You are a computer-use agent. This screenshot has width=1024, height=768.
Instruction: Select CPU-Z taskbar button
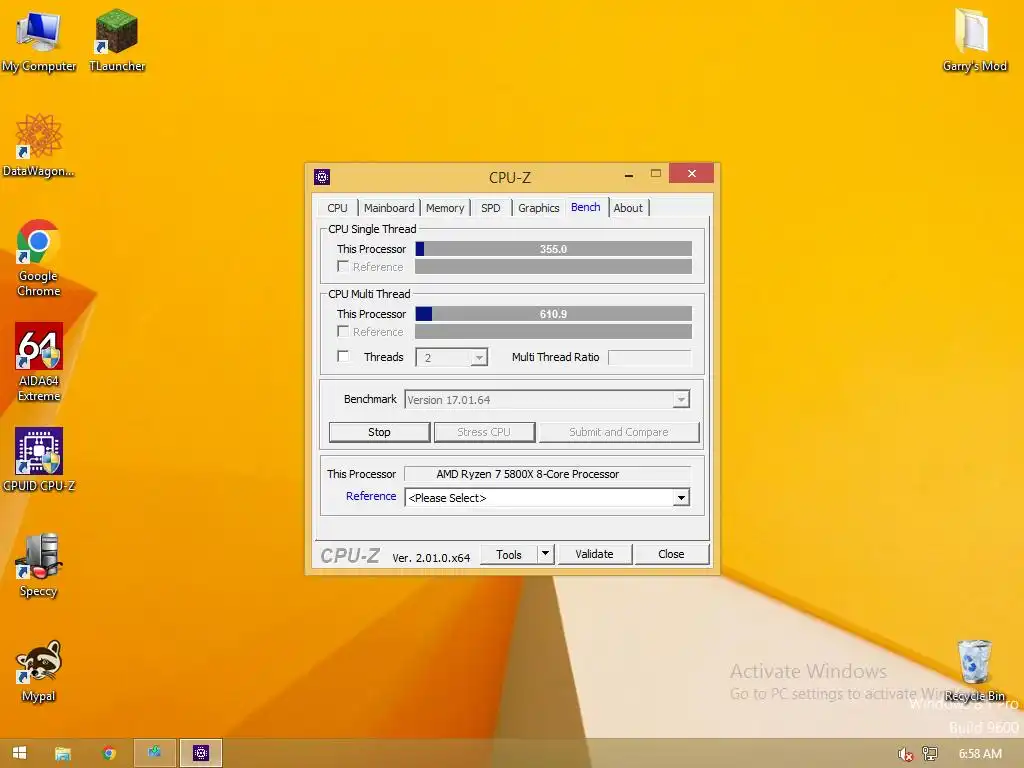201,753
